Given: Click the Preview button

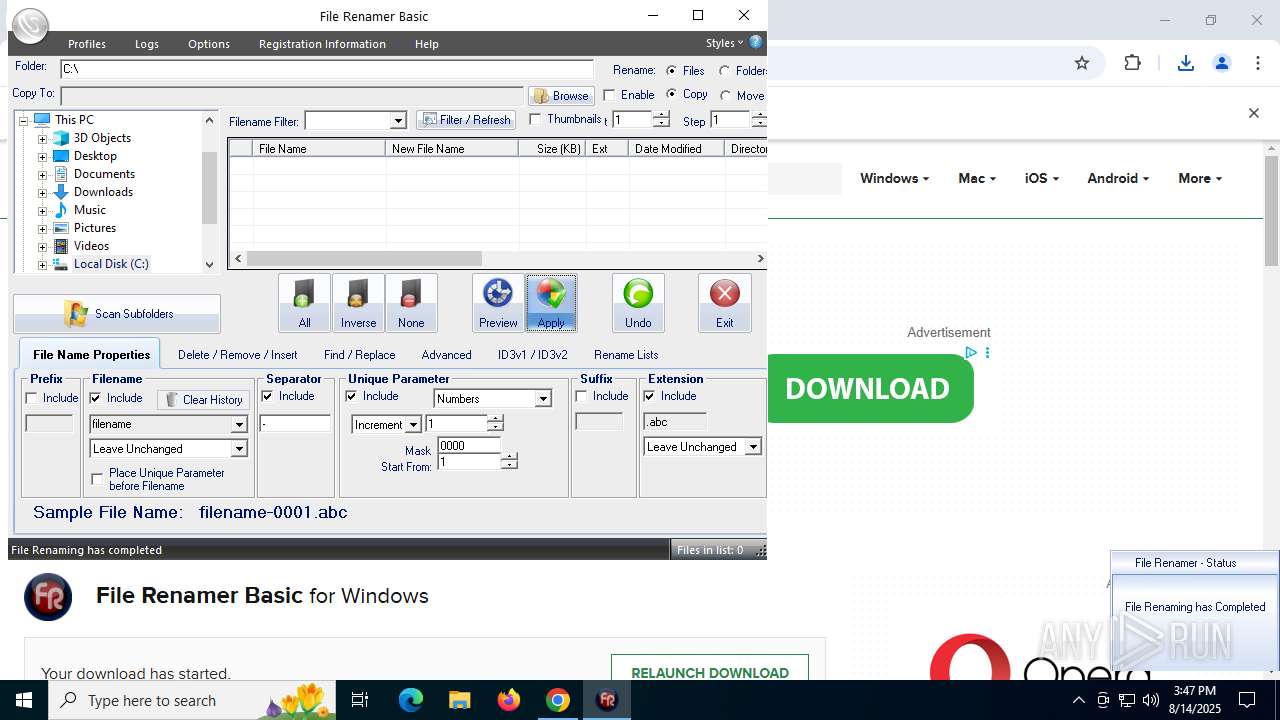Looking at the screenshot, I should (x=498, y=303).
